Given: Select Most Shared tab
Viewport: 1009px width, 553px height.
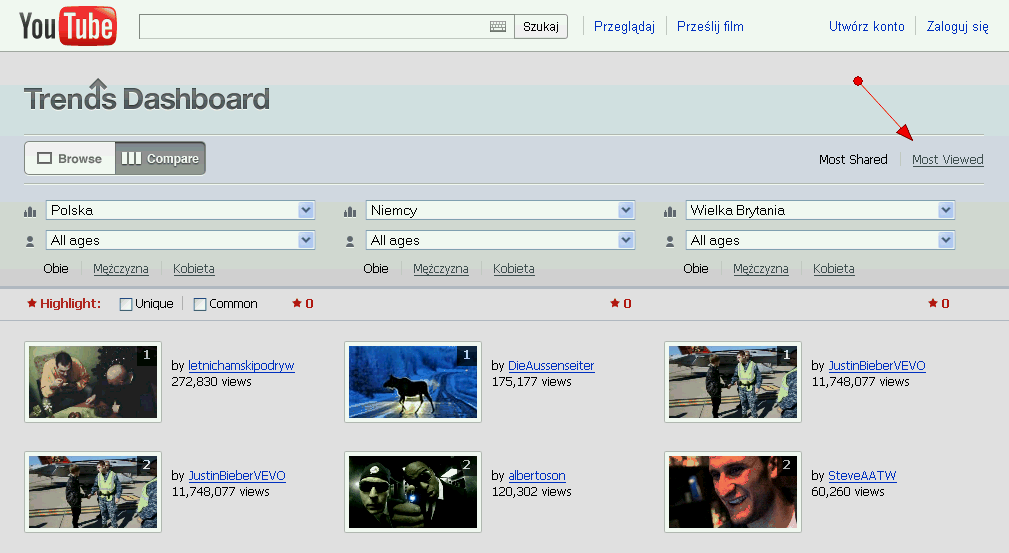Looking at the screenshot, I should (853, 160).
